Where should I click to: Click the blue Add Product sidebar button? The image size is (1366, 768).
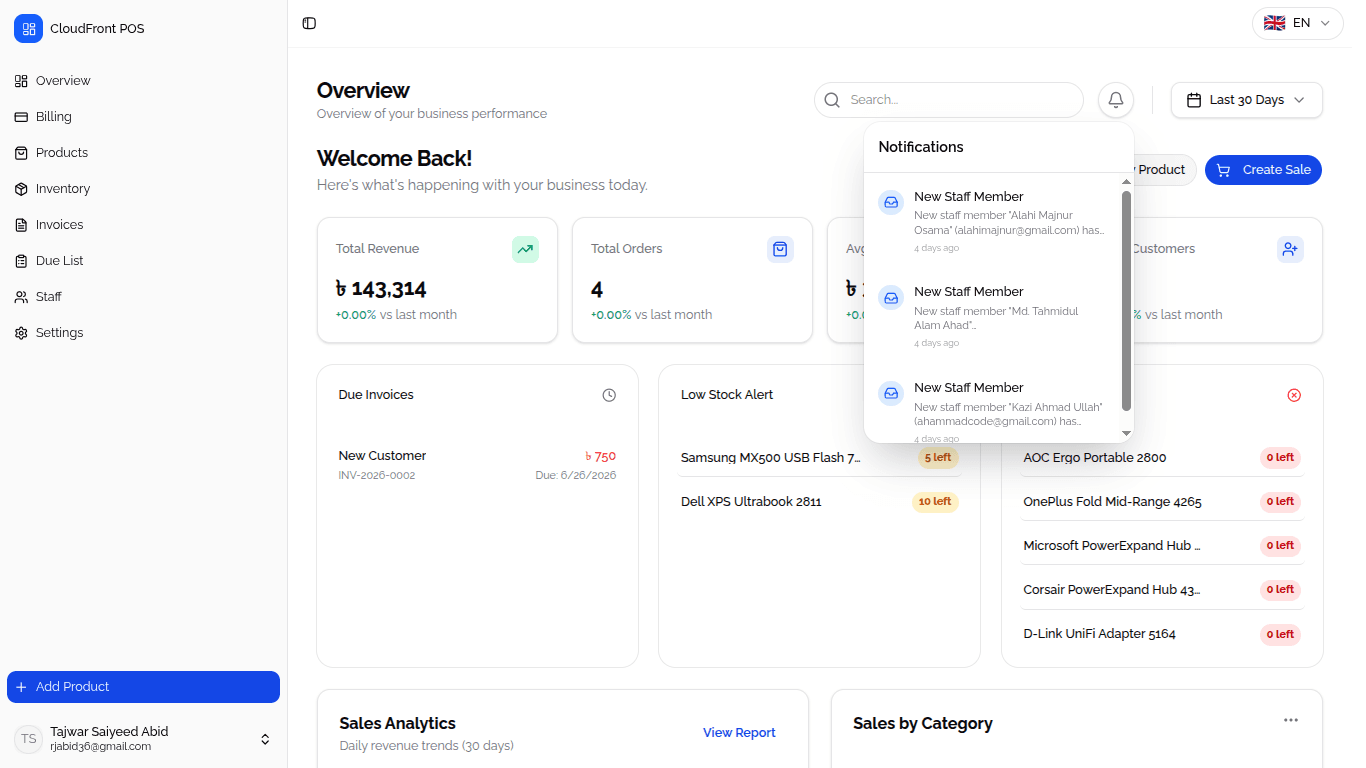[x=143, y=687]
